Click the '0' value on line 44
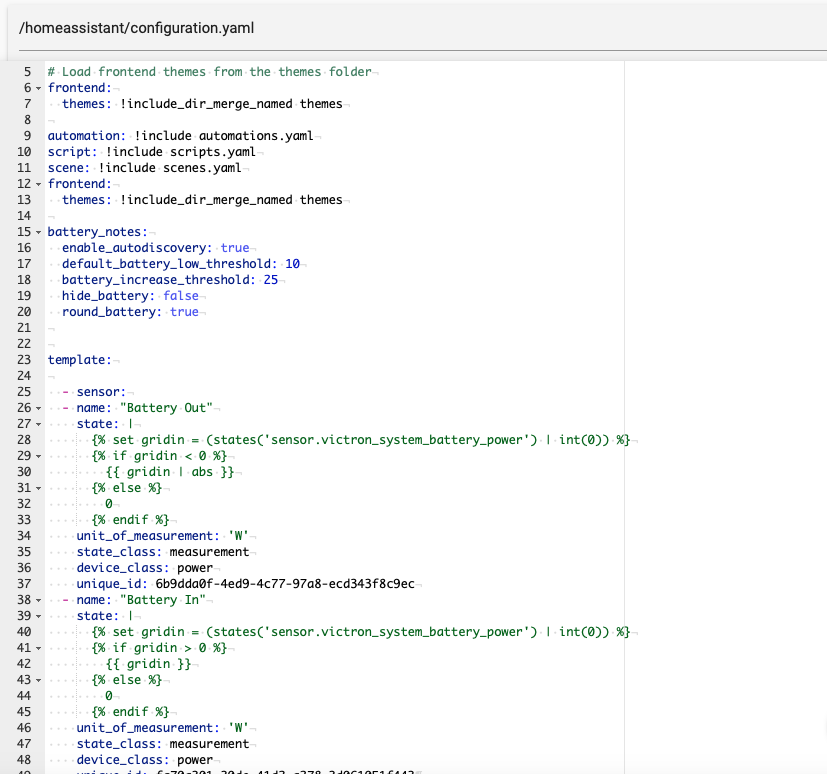Image resolution: width=827 pixels, height=774 pixels. (109, 696)
